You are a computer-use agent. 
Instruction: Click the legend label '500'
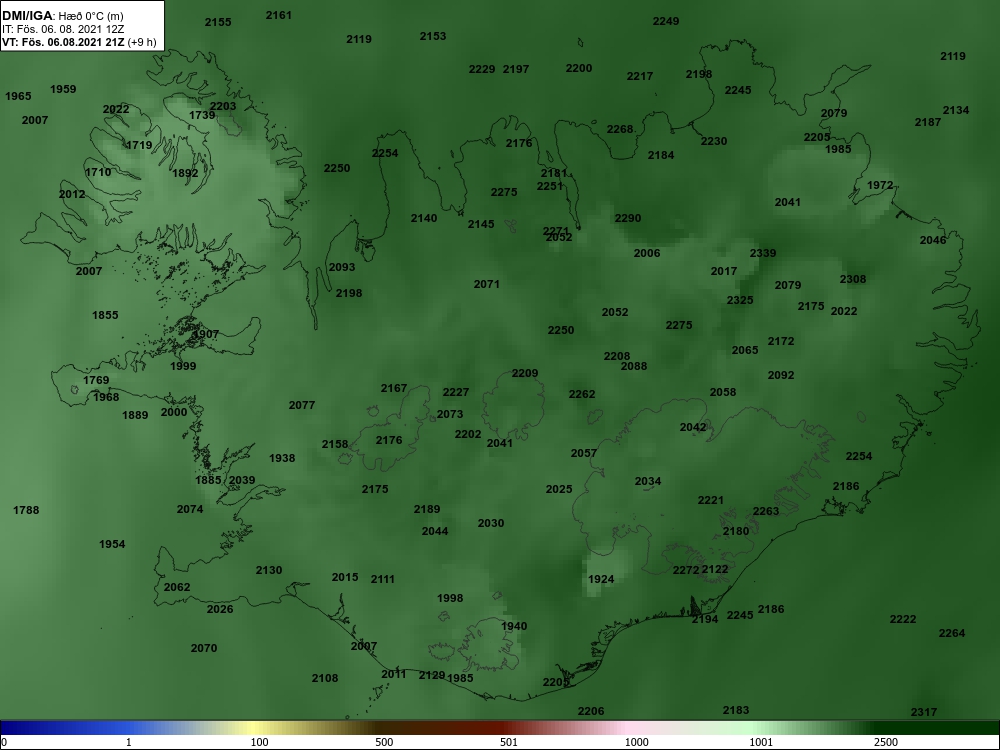click(384, 742)
